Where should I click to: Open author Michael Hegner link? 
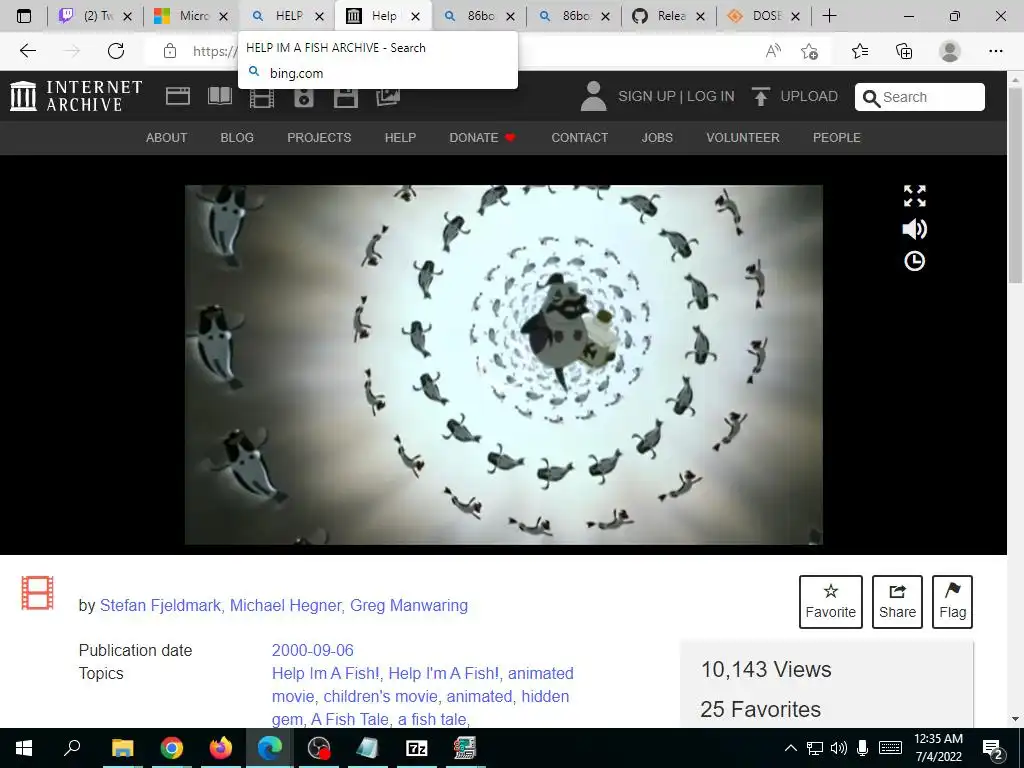285,605
